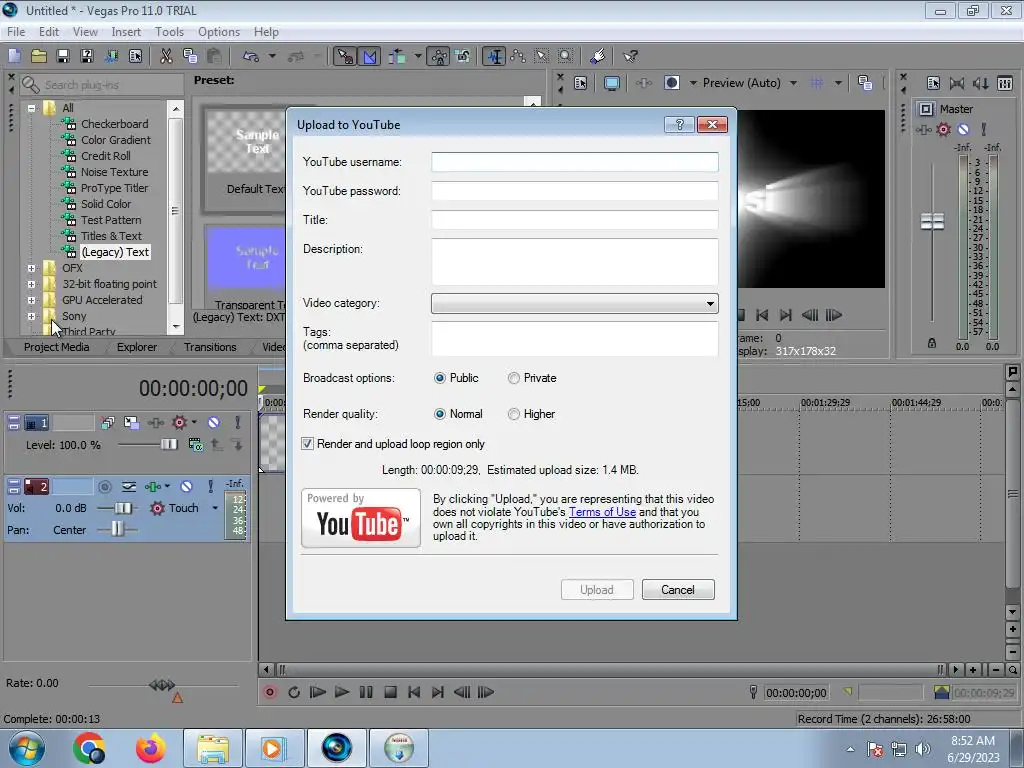Click the YouTube username field

[x=575, y=162]
